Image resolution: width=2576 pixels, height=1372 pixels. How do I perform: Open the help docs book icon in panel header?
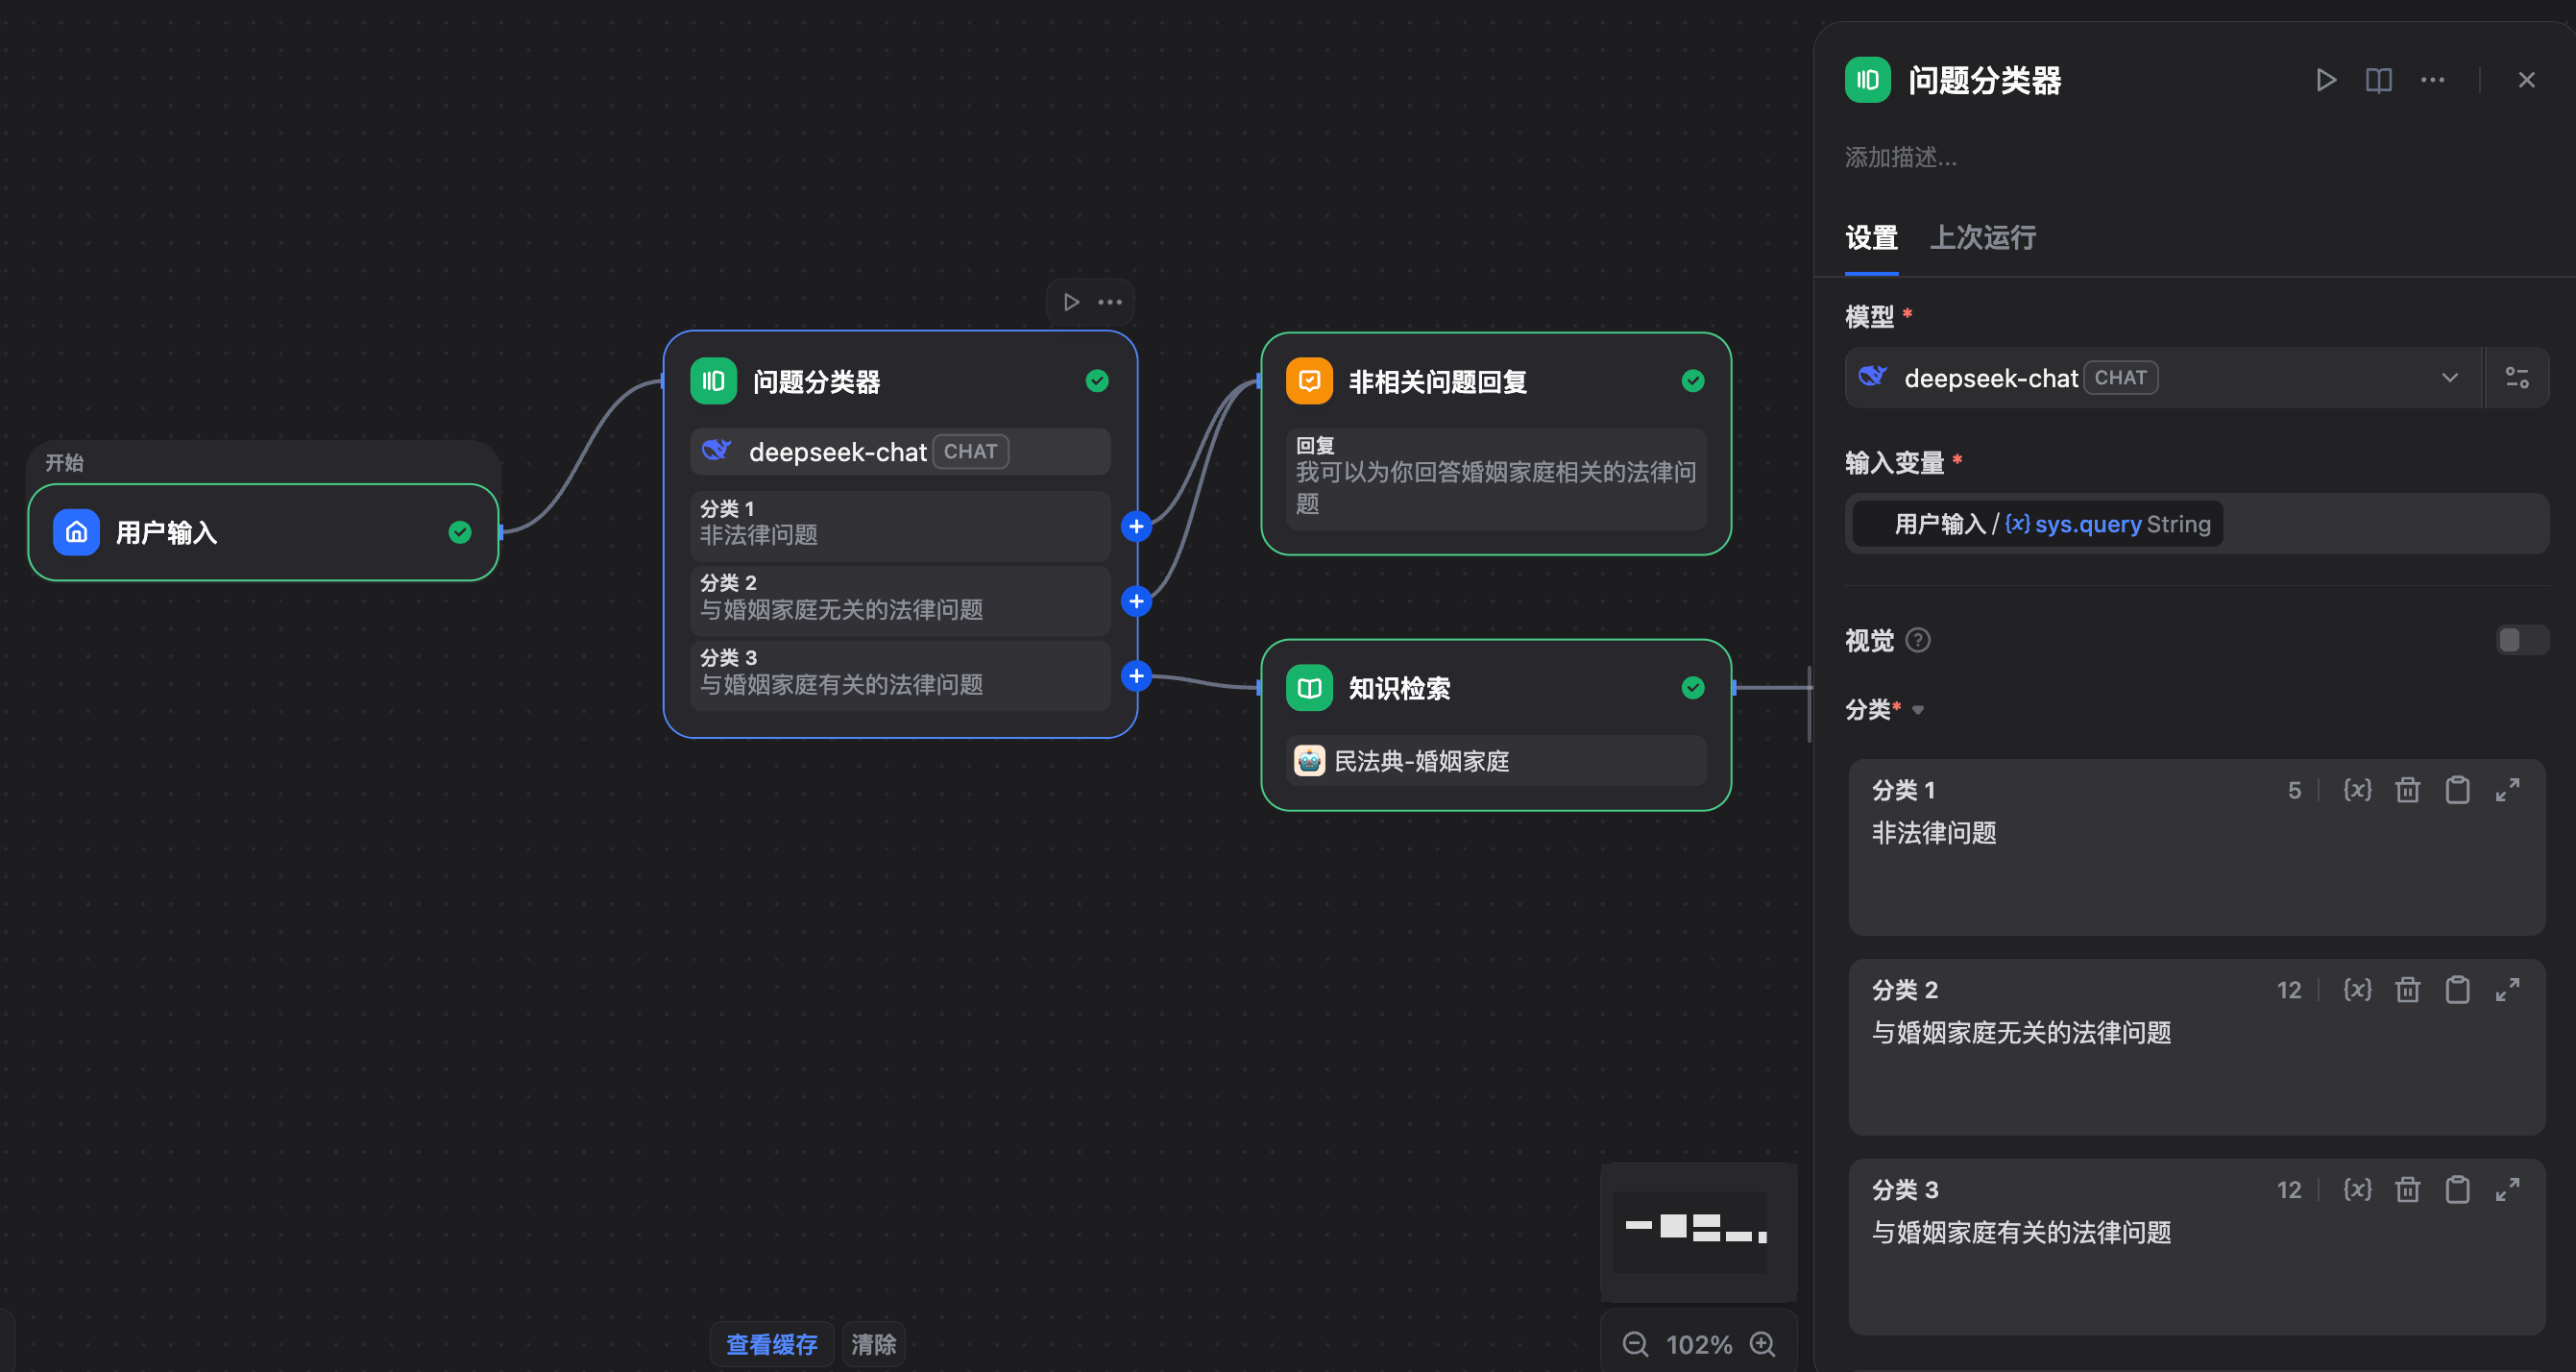pos(2378,80)
